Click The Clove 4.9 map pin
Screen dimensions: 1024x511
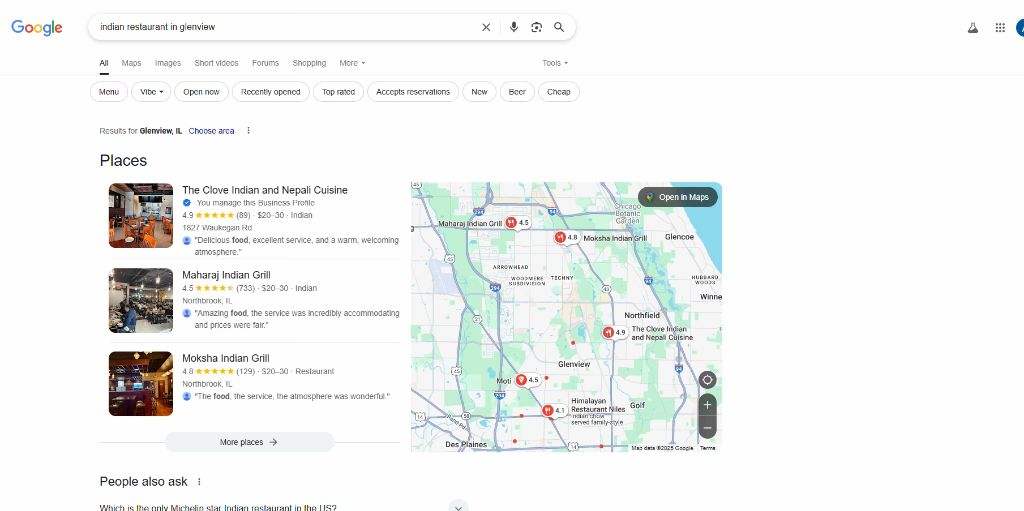click(608, 333)
